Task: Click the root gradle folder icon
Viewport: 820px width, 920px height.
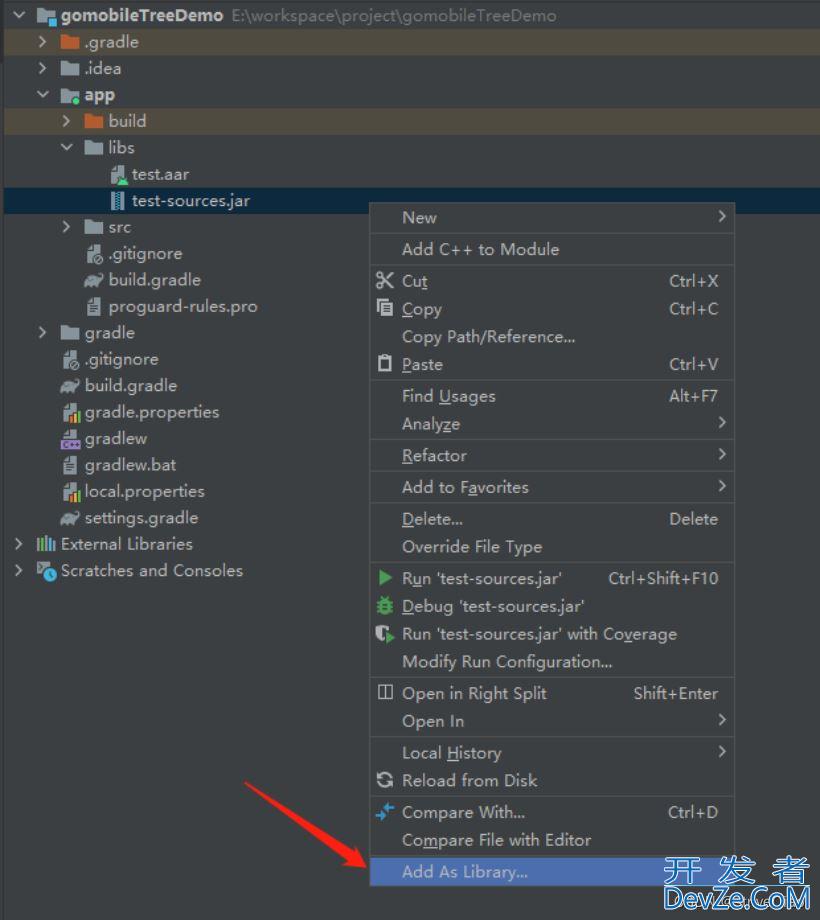Action: pyautogui.click(x=70, y=333)
